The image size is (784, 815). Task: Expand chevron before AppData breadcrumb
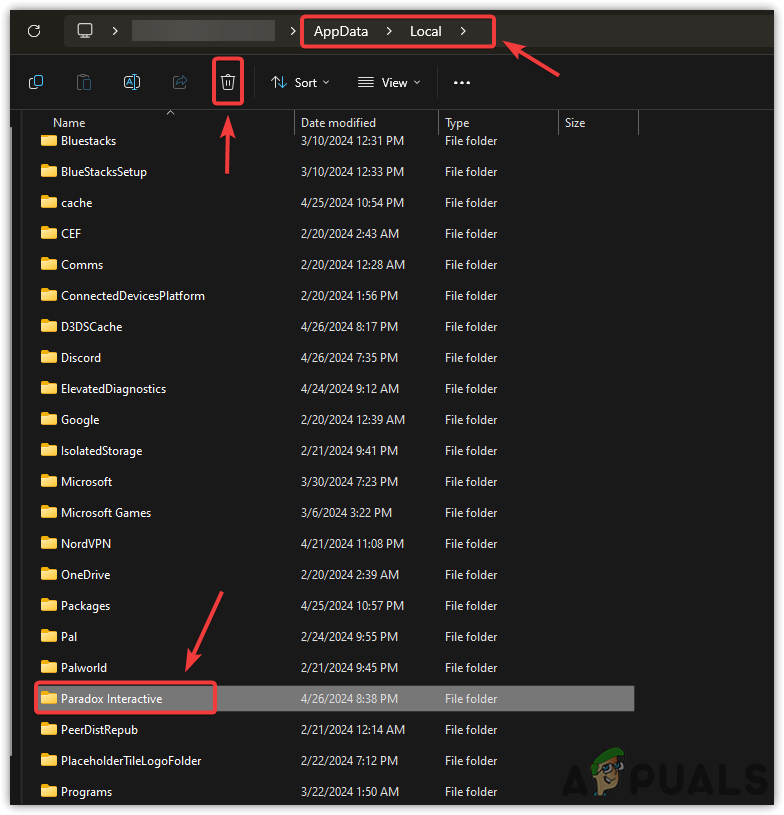click(293, 31)
